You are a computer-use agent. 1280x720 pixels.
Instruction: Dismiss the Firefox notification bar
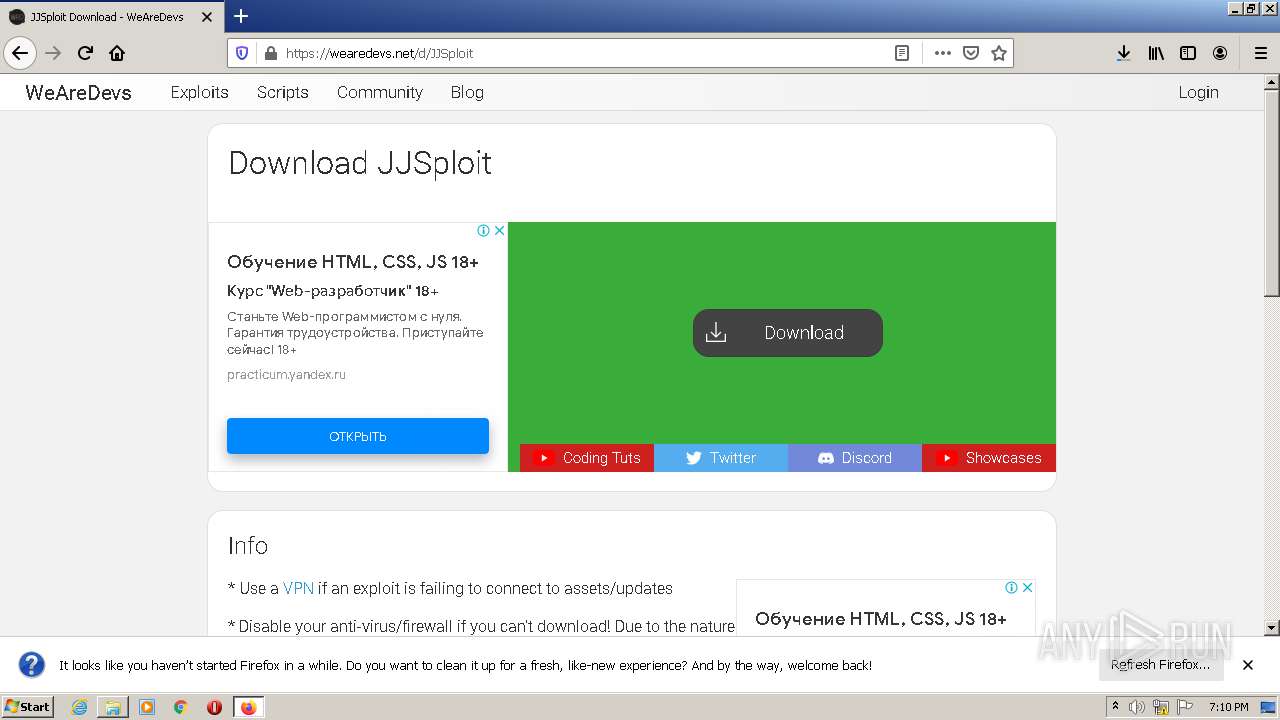pyautogui.click(x=1248, y=665)
